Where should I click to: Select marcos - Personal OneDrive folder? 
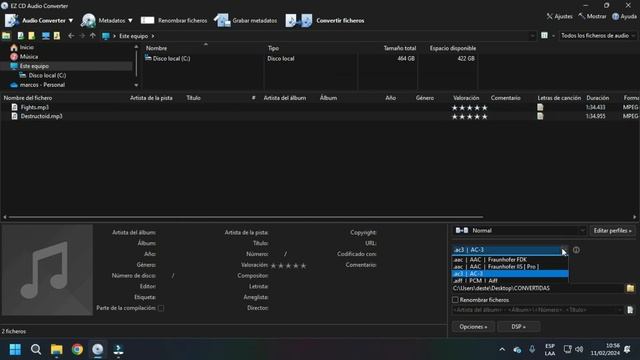point(42,85)
